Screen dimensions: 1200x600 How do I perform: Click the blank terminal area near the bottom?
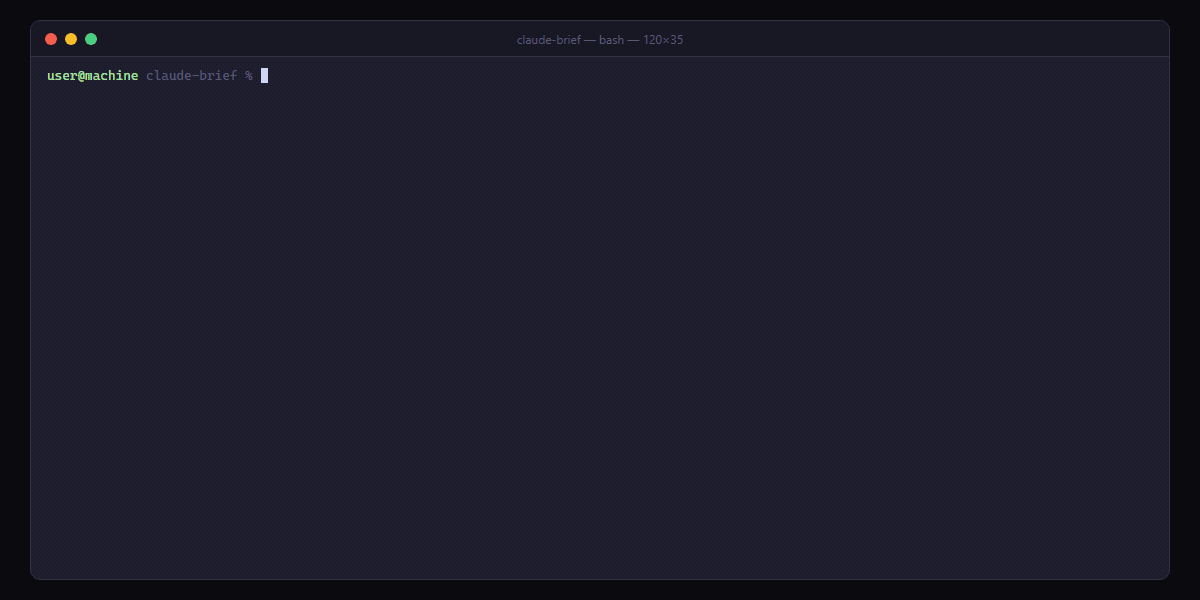[x=600, y=540]
